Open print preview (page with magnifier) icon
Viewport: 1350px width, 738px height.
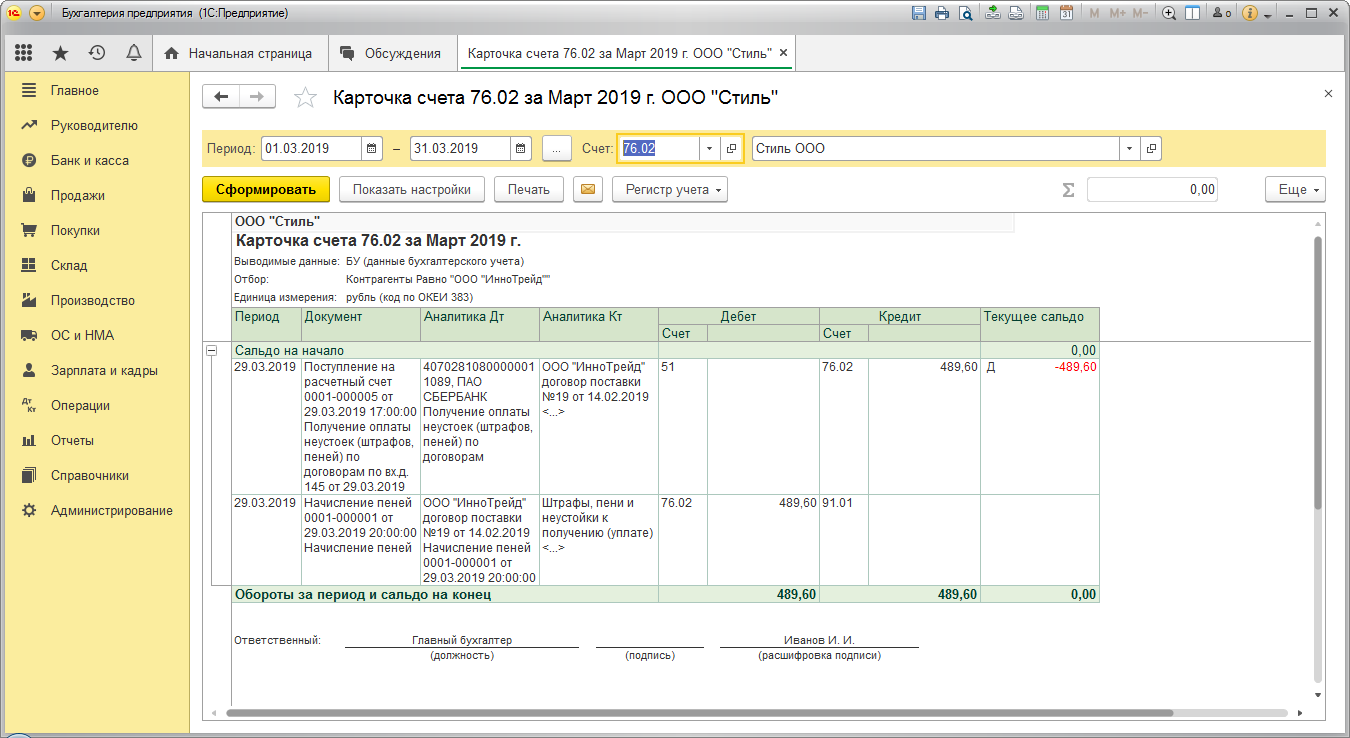tap(965, 13)
